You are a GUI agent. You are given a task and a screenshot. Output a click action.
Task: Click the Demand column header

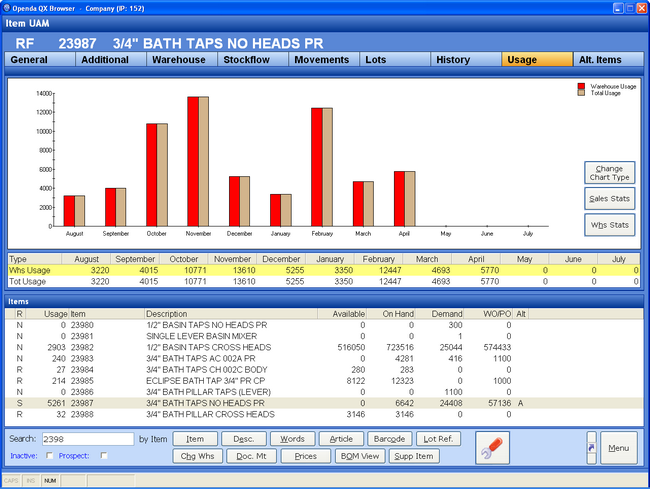439,314
